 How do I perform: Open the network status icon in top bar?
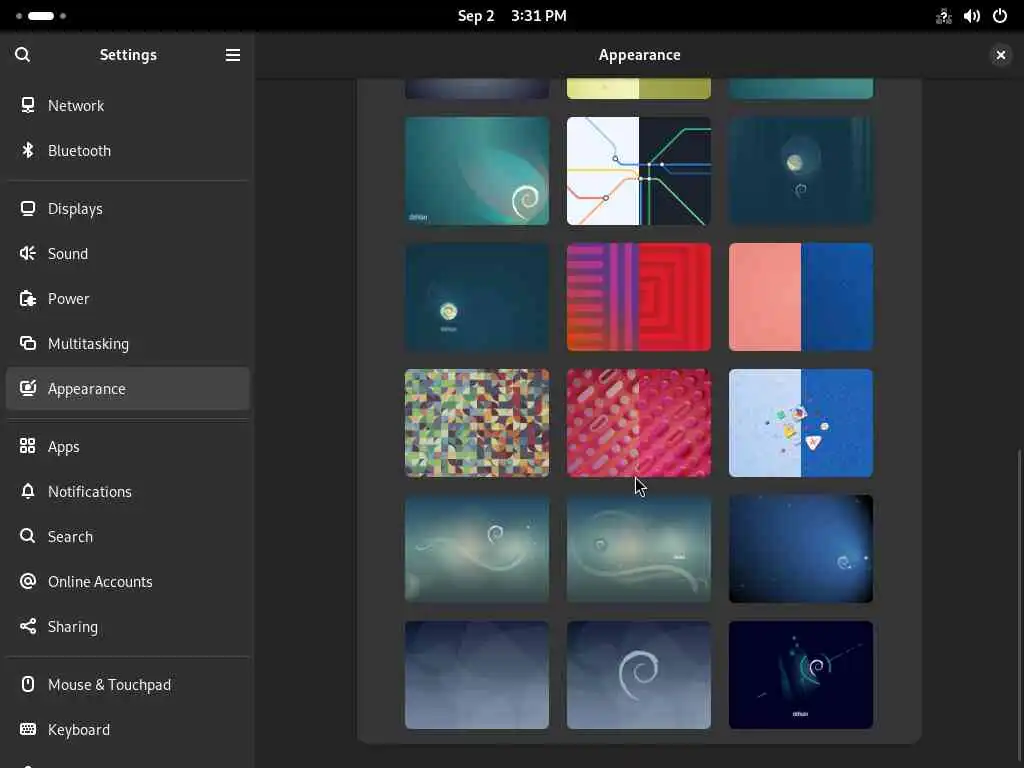[944, 16]
